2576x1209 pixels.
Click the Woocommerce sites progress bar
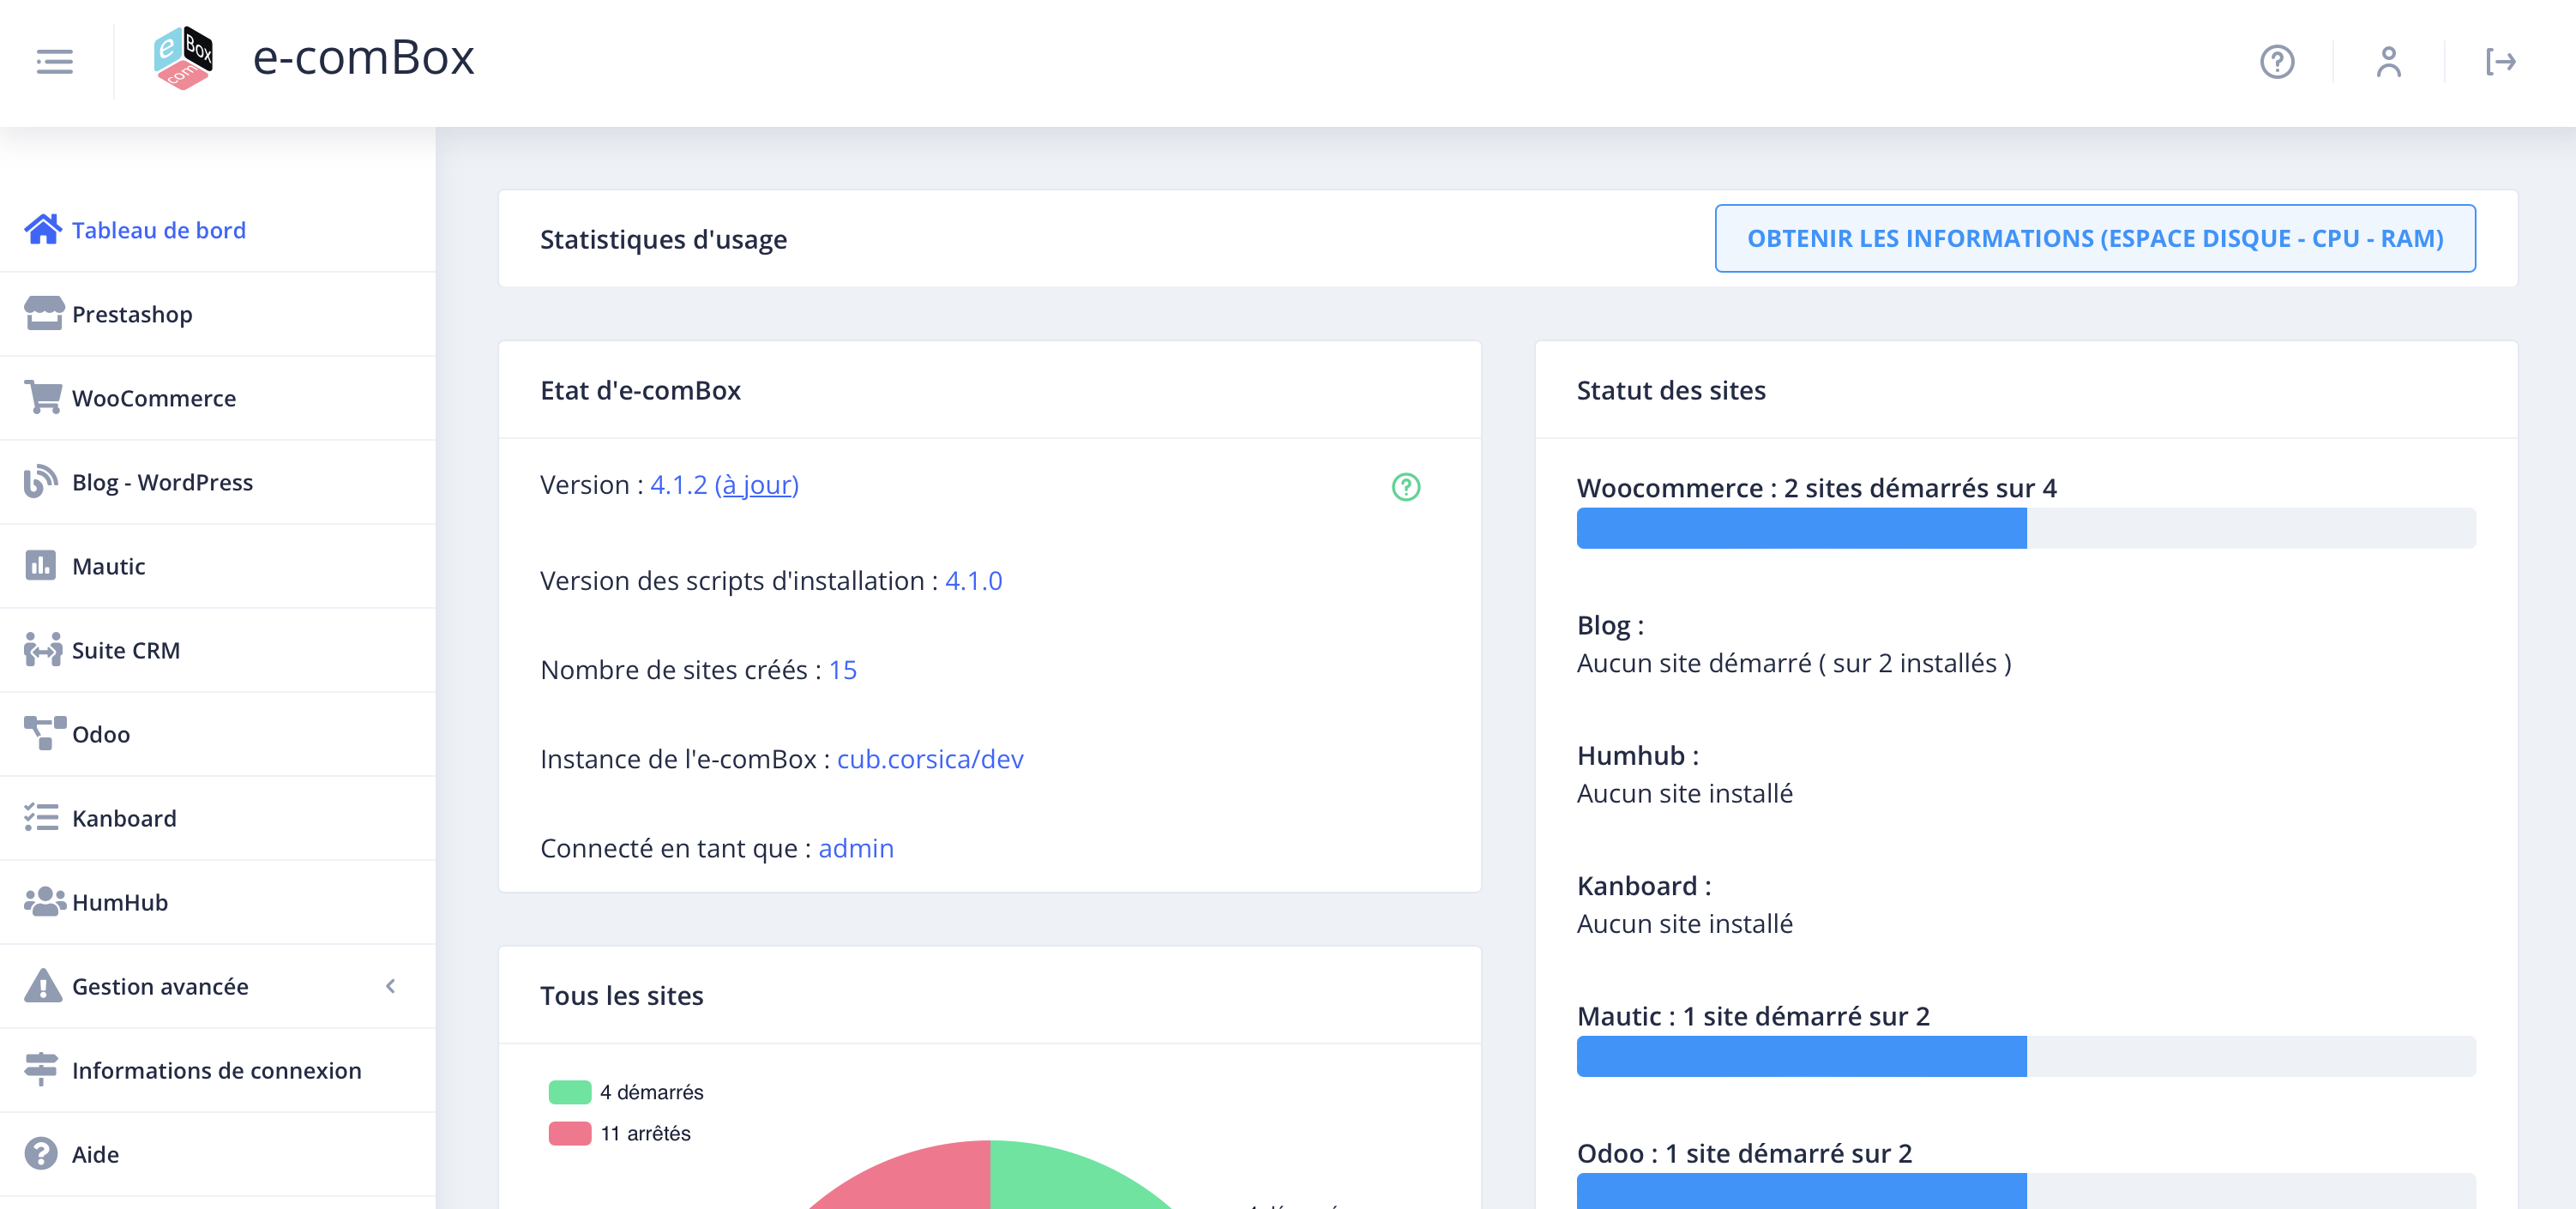2025,528
